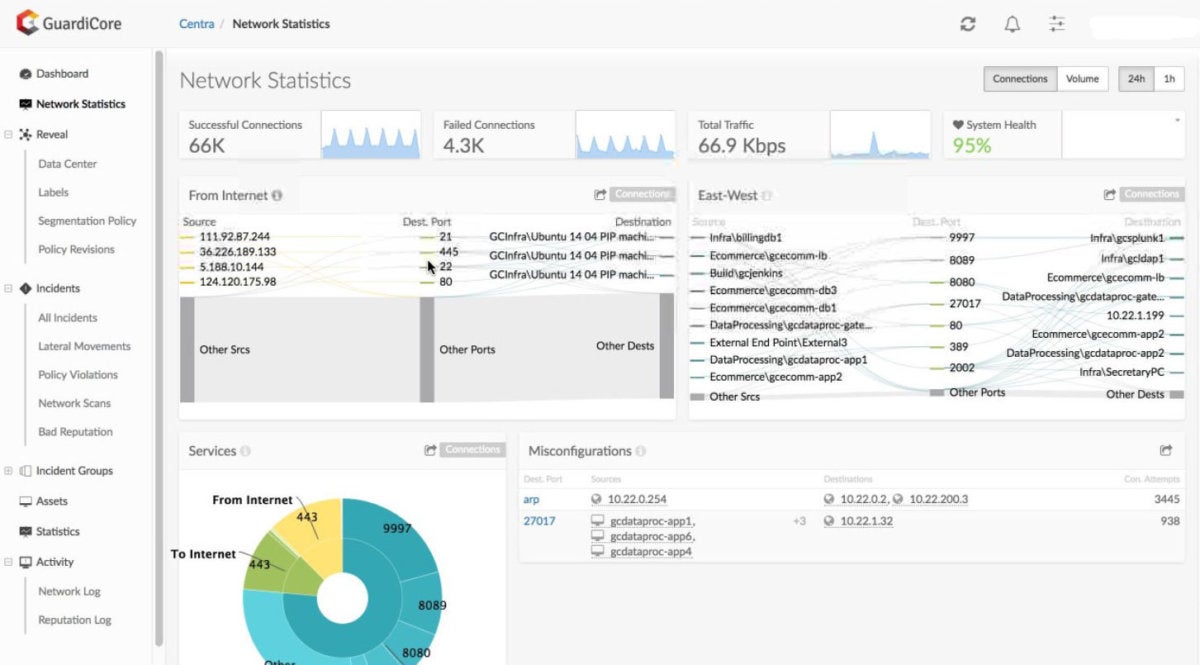Select the 1h time range
The image size is (1200, 665).
1169,79
